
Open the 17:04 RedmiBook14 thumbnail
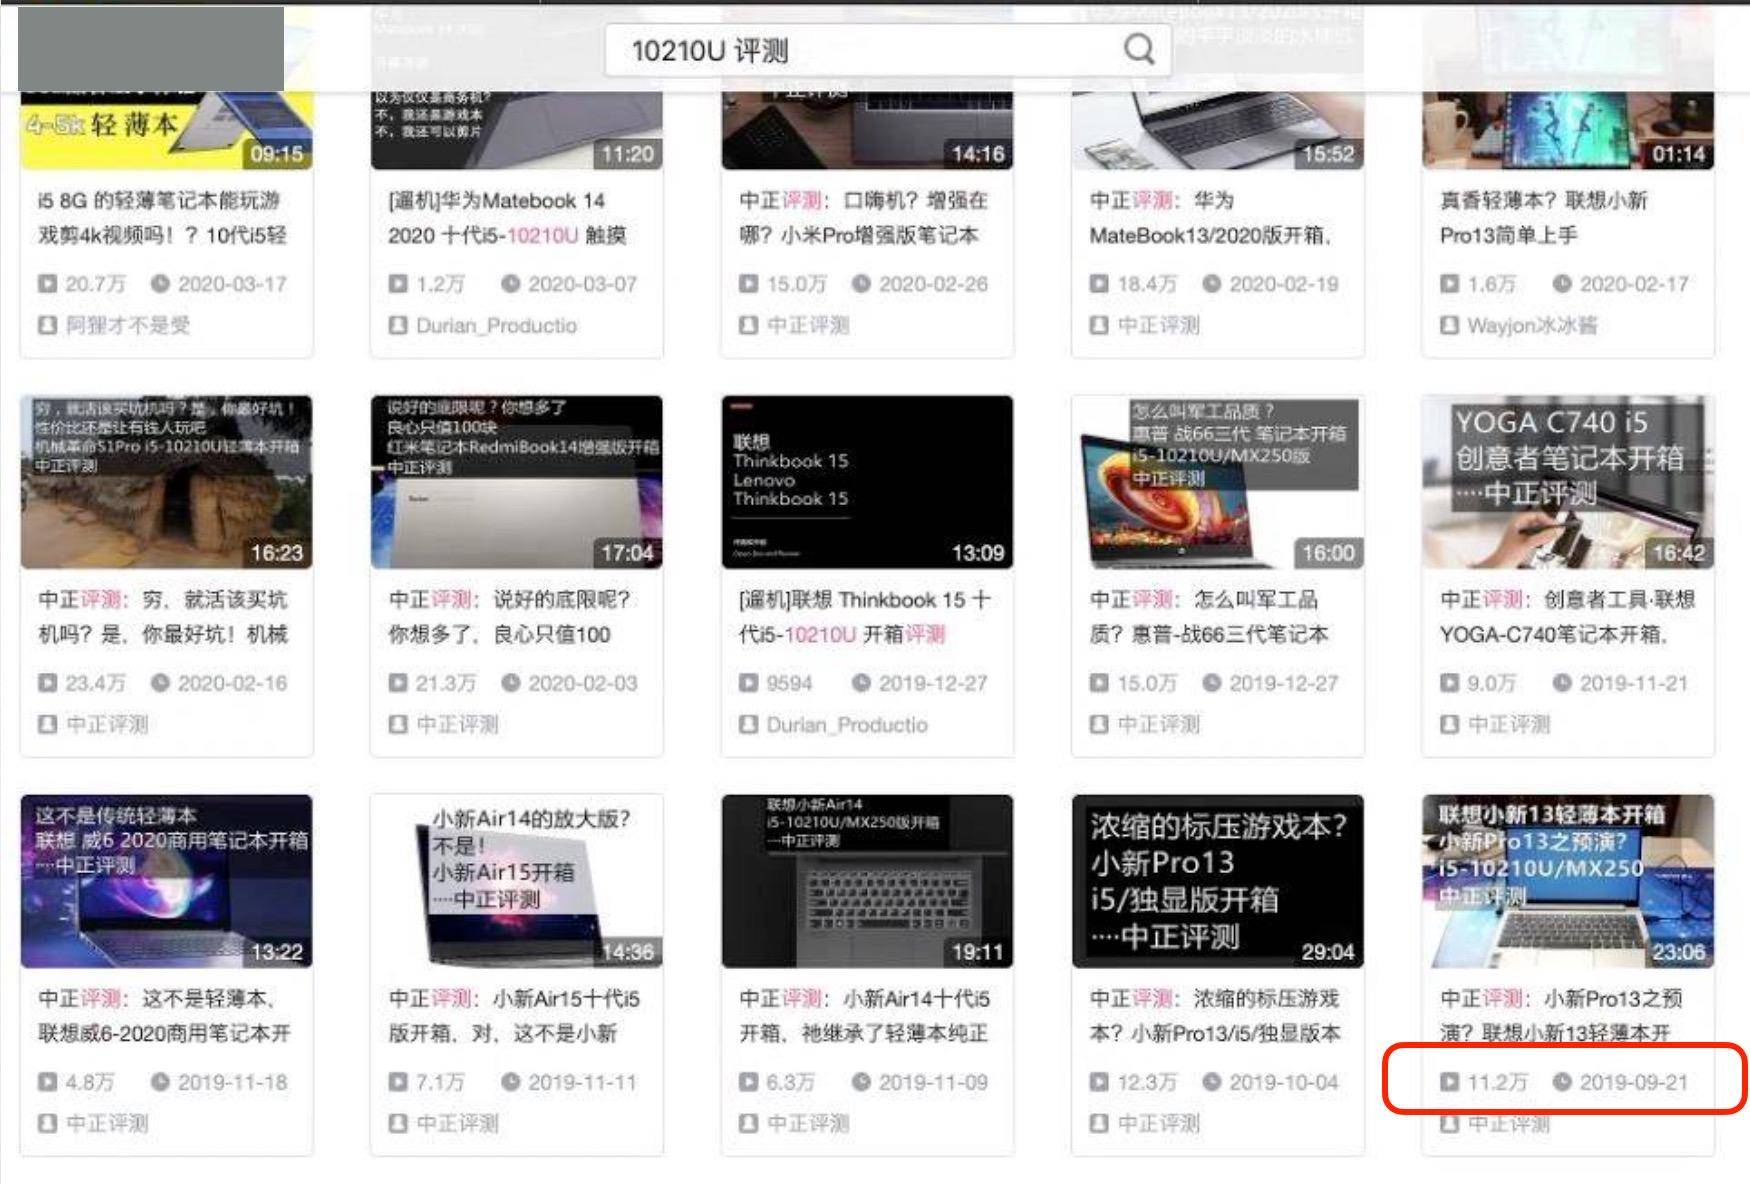point(516,482)
